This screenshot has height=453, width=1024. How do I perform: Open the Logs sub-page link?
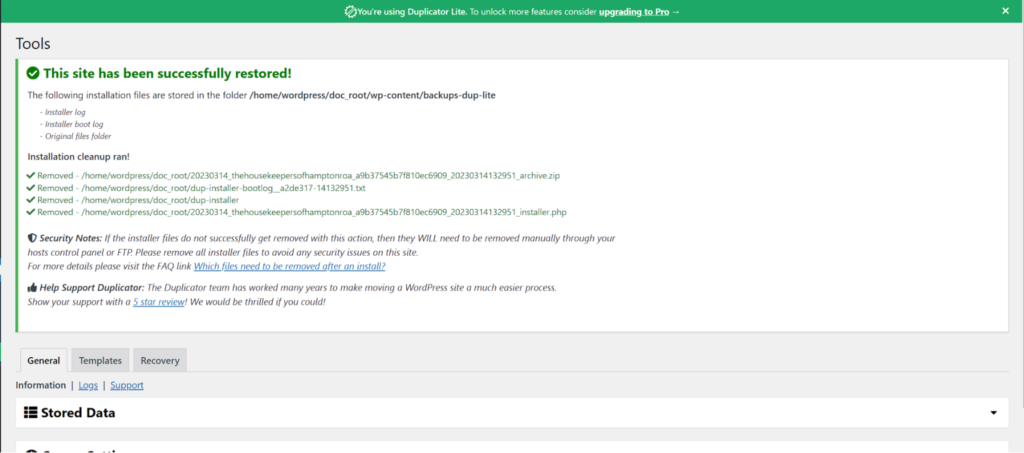(x=88, y=385)
